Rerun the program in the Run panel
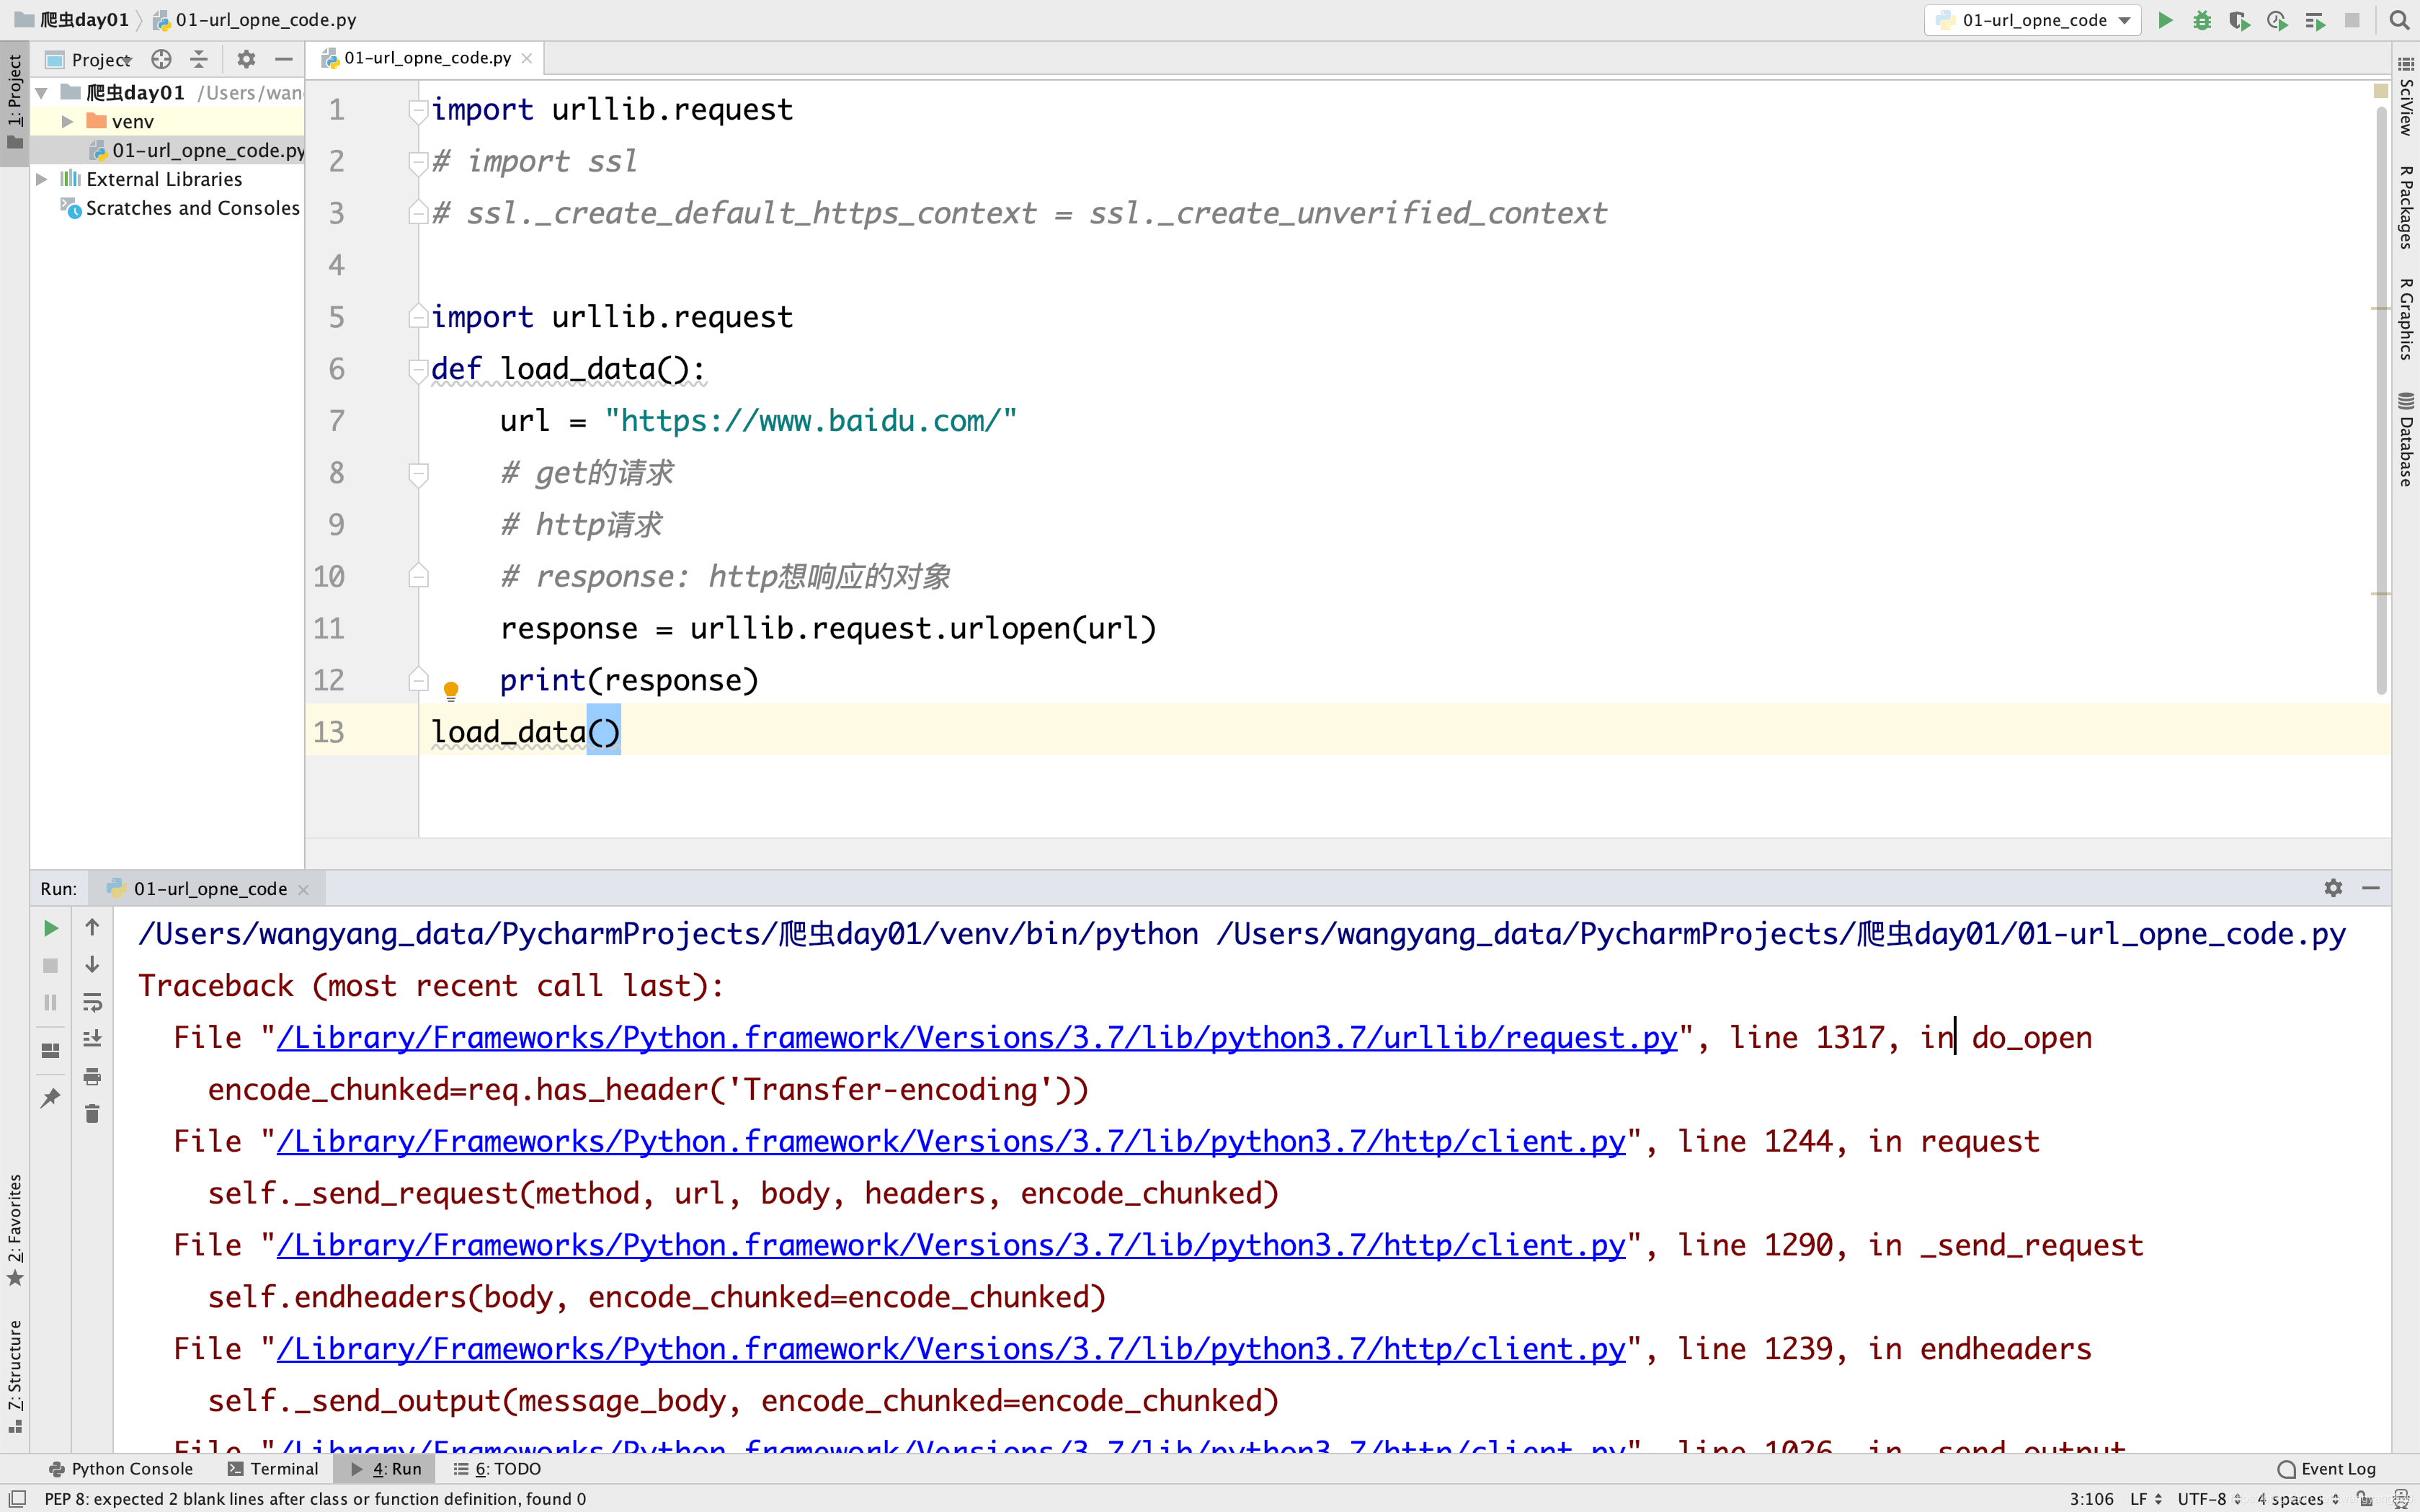The height and width of the screenshot is (1512, 2420). 50,927
